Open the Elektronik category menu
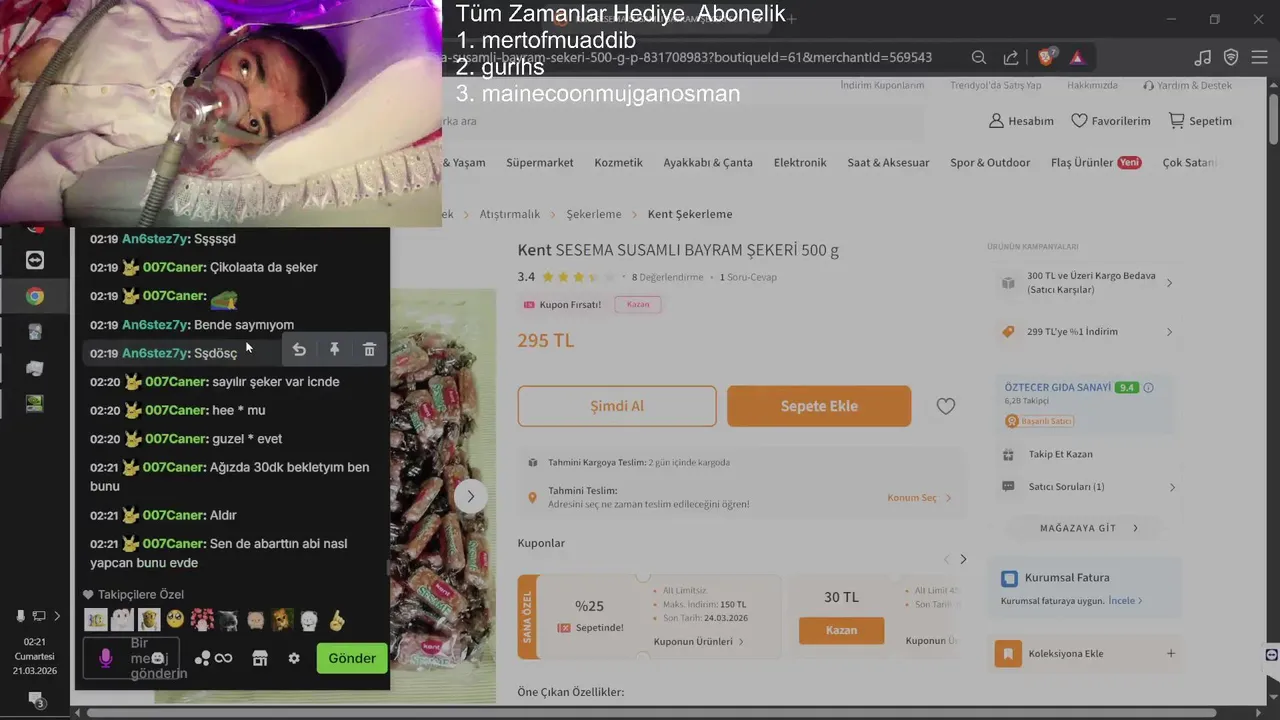Viewport: 1280px width, 720px height. coord(800,162)
